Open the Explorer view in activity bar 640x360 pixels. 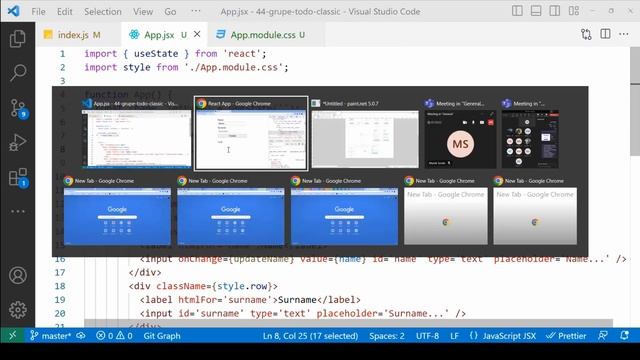click(18, 39)
